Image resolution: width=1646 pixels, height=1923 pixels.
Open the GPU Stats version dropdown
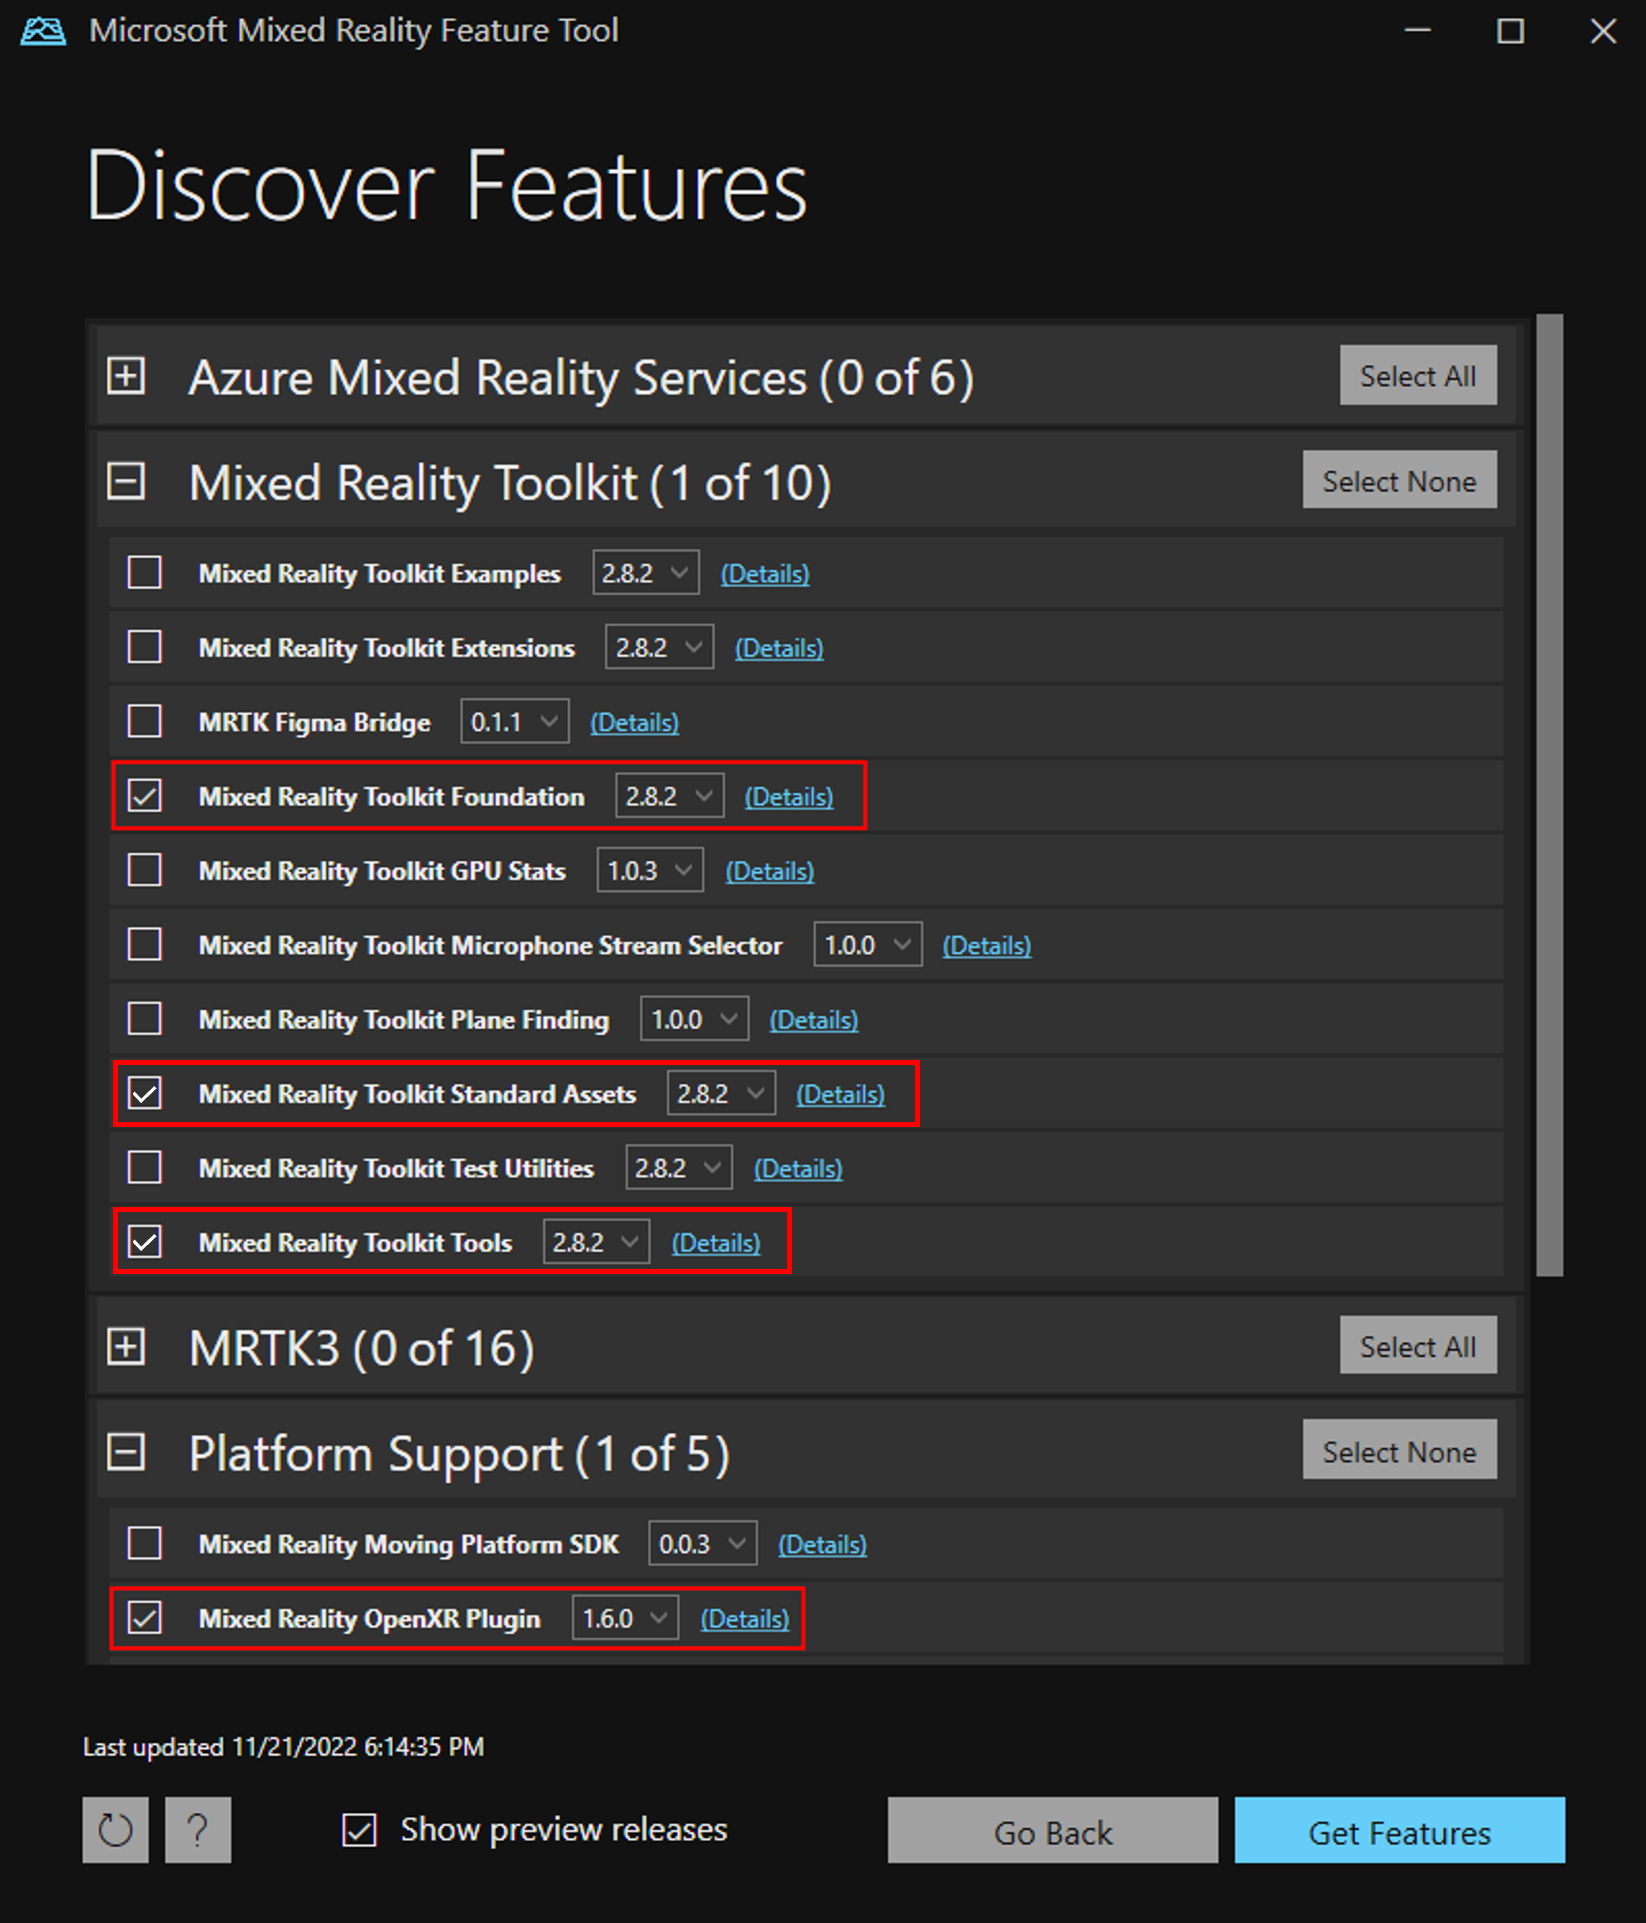[649, 870]
